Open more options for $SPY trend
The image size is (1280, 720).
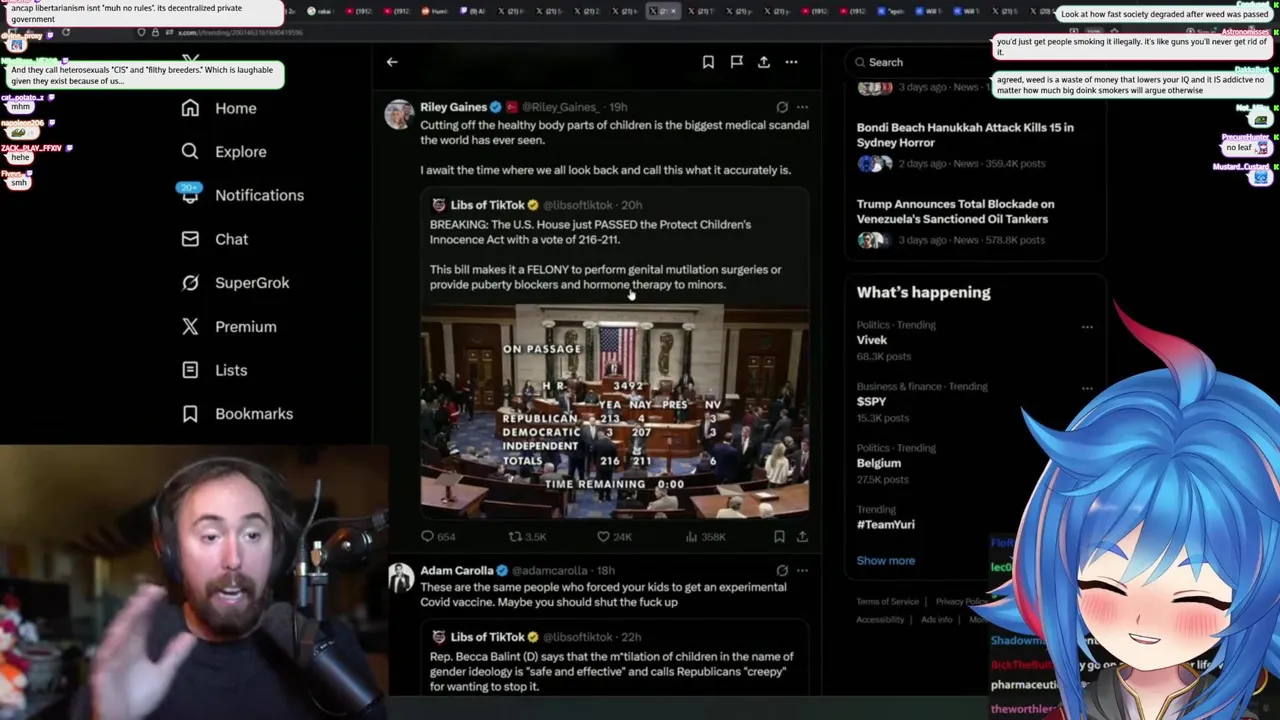pyautogui.click(x=1087, y=388)
